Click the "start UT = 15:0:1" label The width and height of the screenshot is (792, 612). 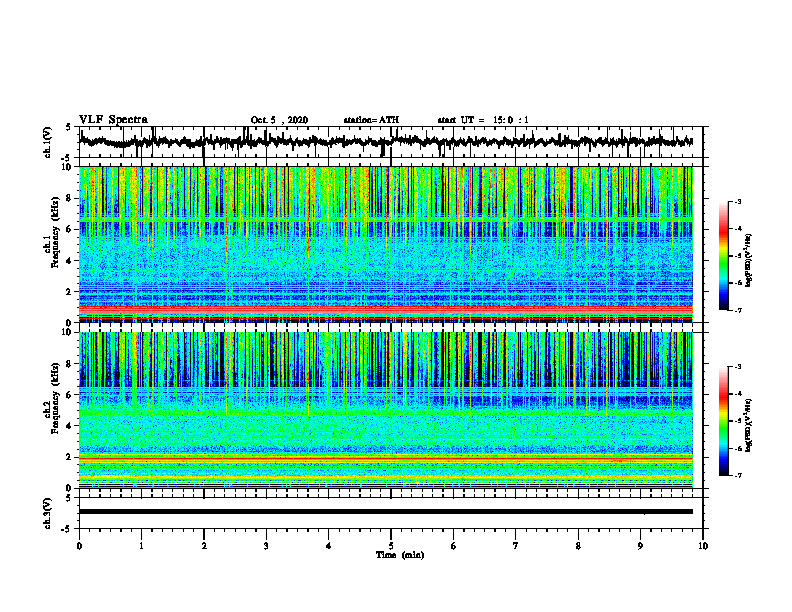point(483,120)
